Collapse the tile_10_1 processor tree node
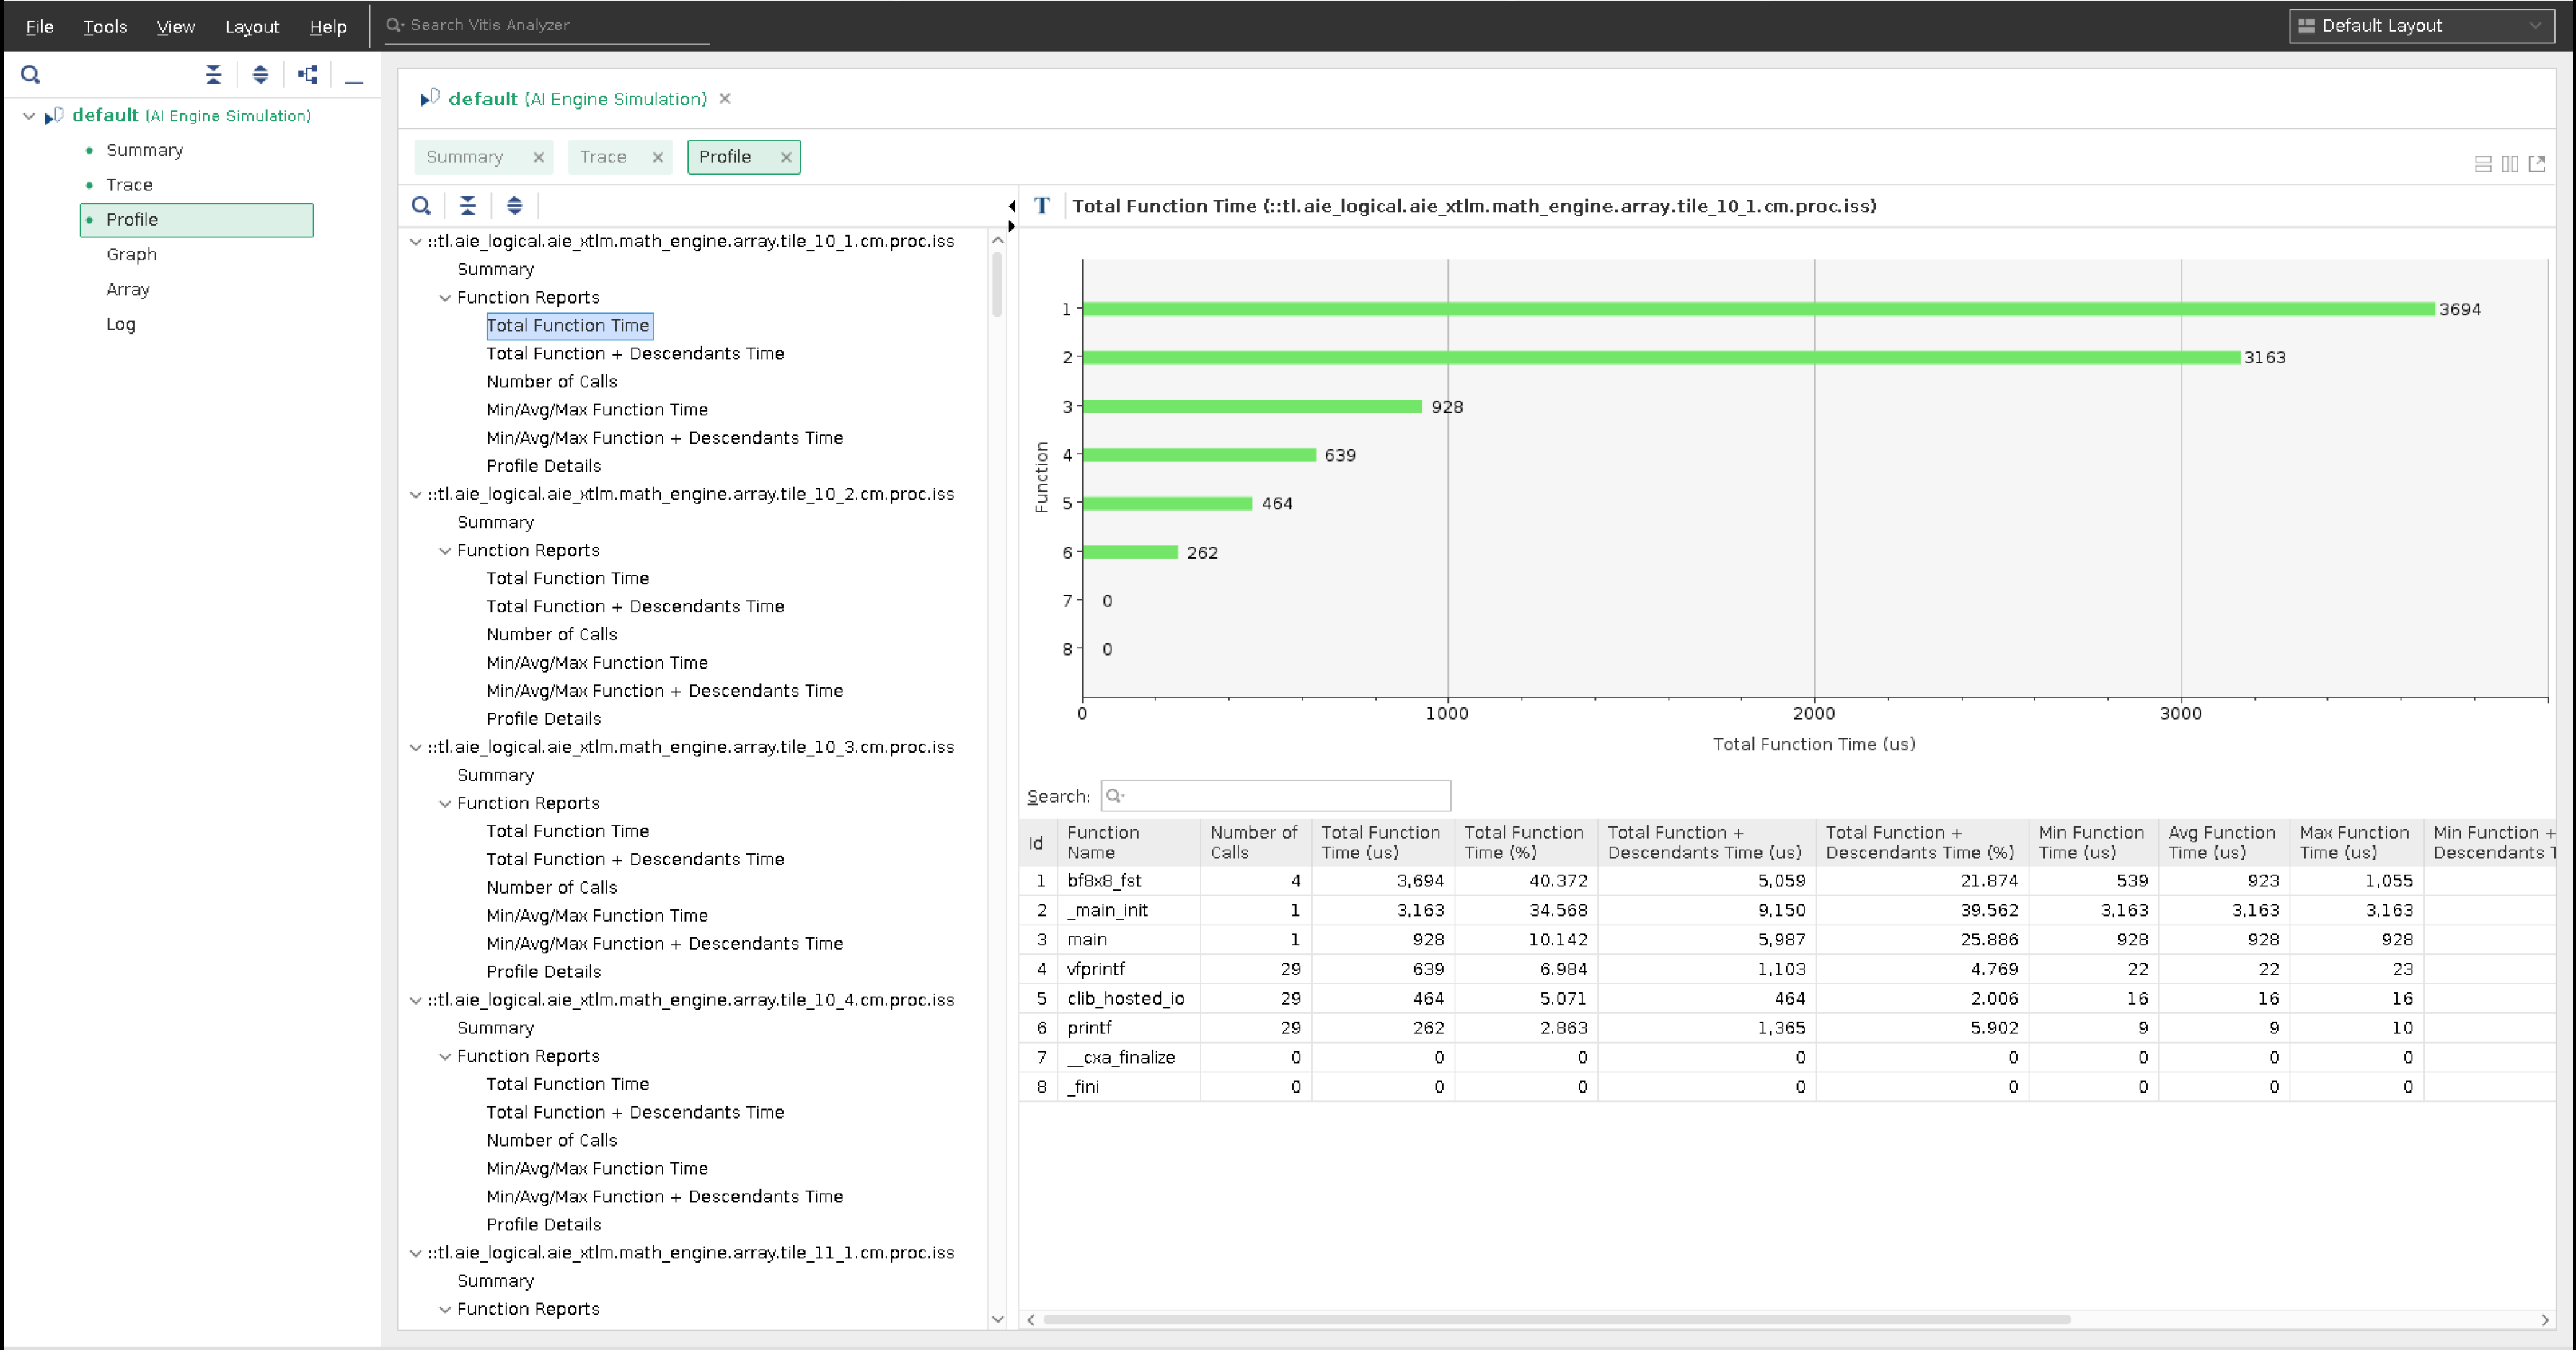Screen dimensions: 2576x1350 pyautogui.click(x=416, y=242)
